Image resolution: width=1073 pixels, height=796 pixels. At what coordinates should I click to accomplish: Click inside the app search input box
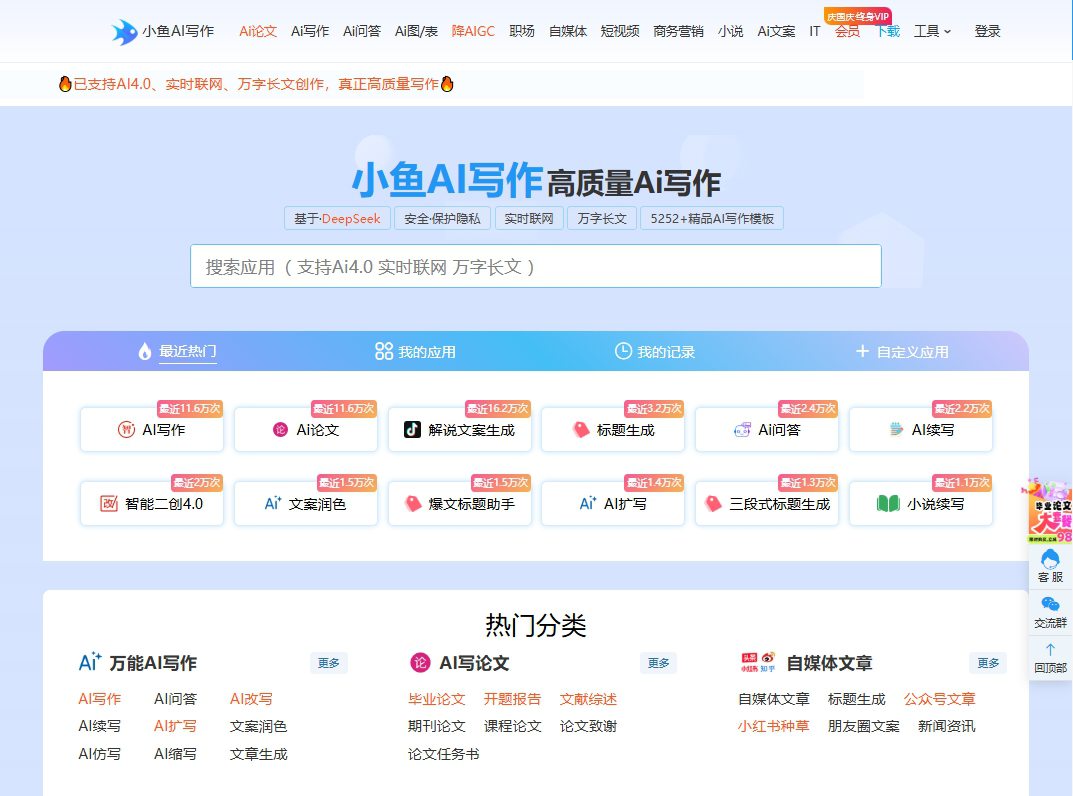point(536,265)
